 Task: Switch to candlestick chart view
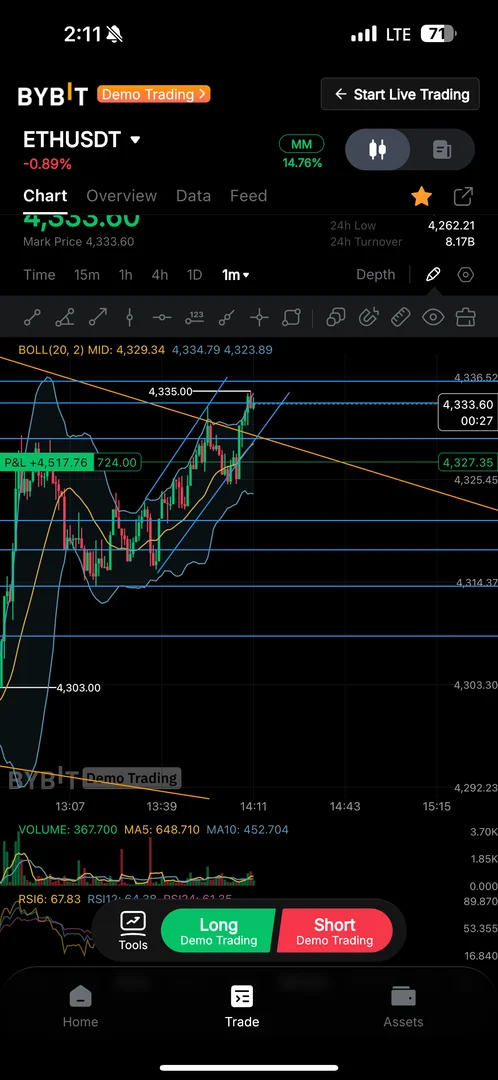click(x=377, y=149)
